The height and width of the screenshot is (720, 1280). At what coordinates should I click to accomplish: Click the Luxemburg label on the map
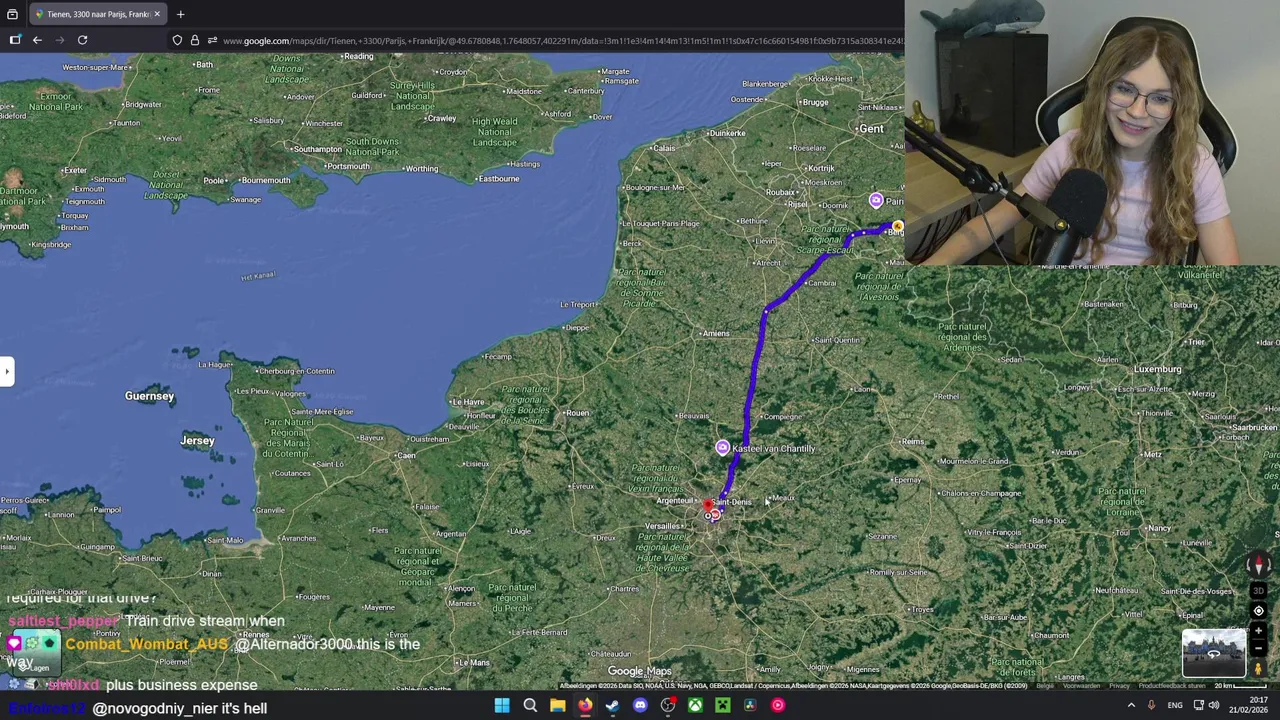(x=1157, y=369)
